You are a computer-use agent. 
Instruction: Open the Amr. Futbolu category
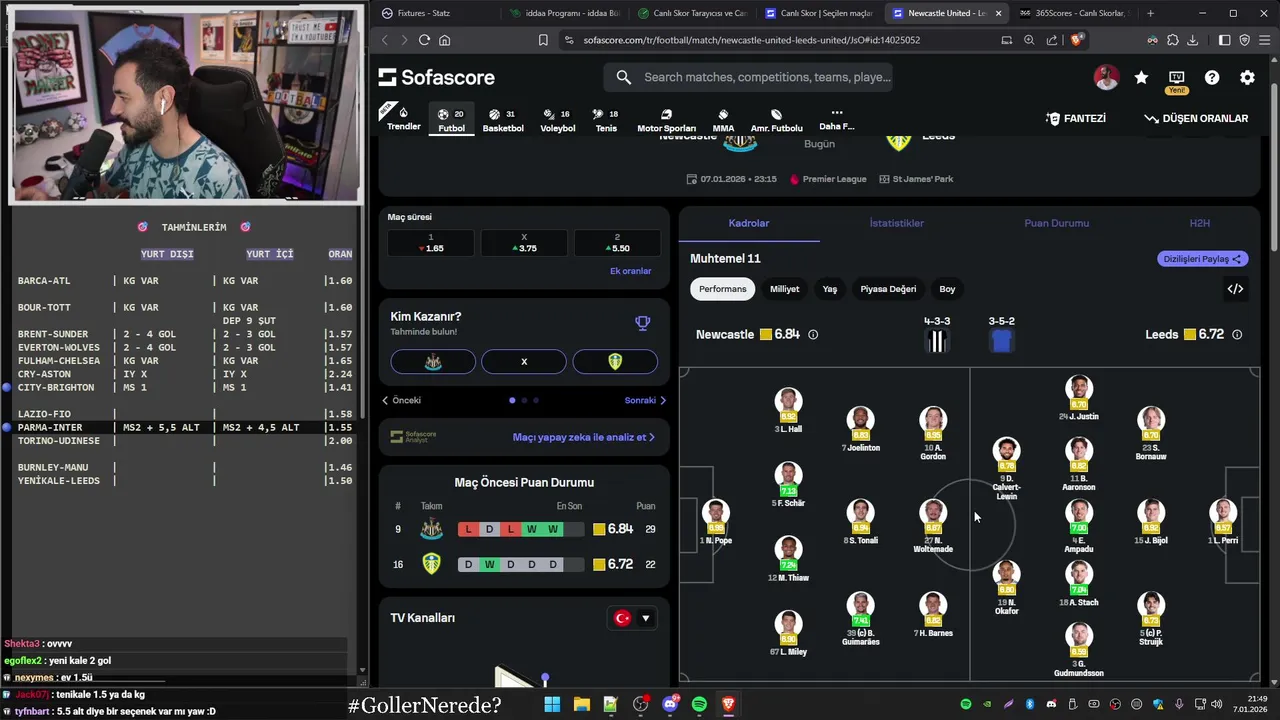point(776,120)
